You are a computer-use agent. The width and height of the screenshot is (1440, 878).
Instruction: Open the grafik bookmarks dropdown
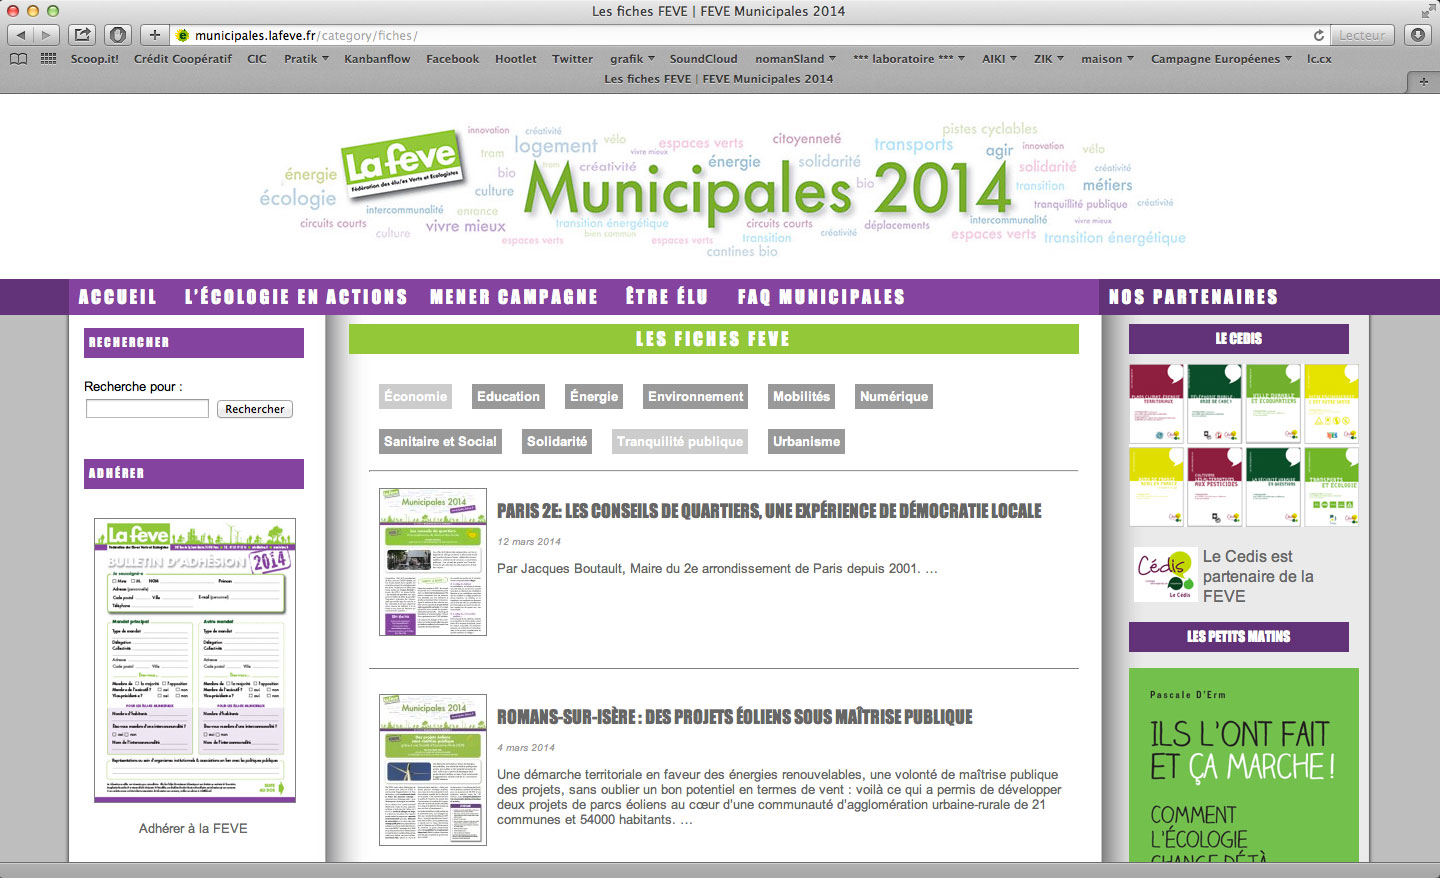(632, 59)
